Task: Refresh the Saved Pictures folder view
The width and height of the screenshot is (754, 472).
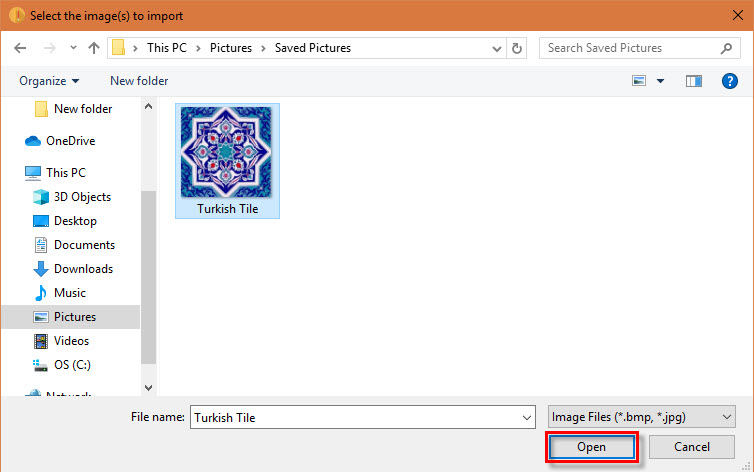Action: click(x=516, y=48)
